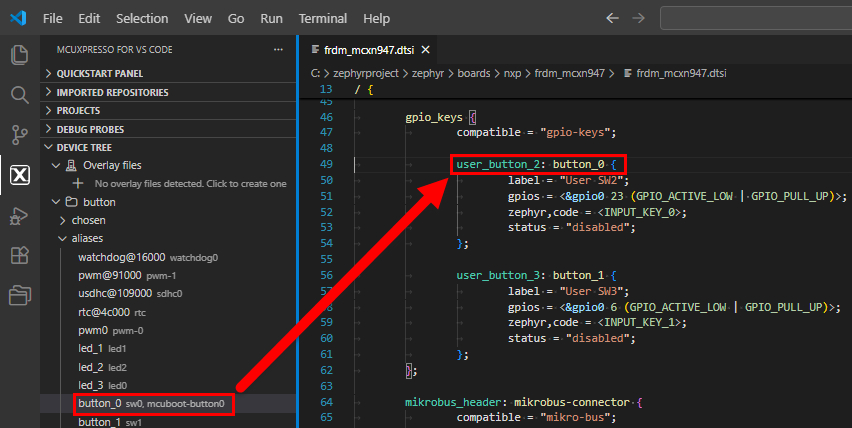Open Source Control view icon
This screenshot has height=428, width=852.
(x=20, y=135)
